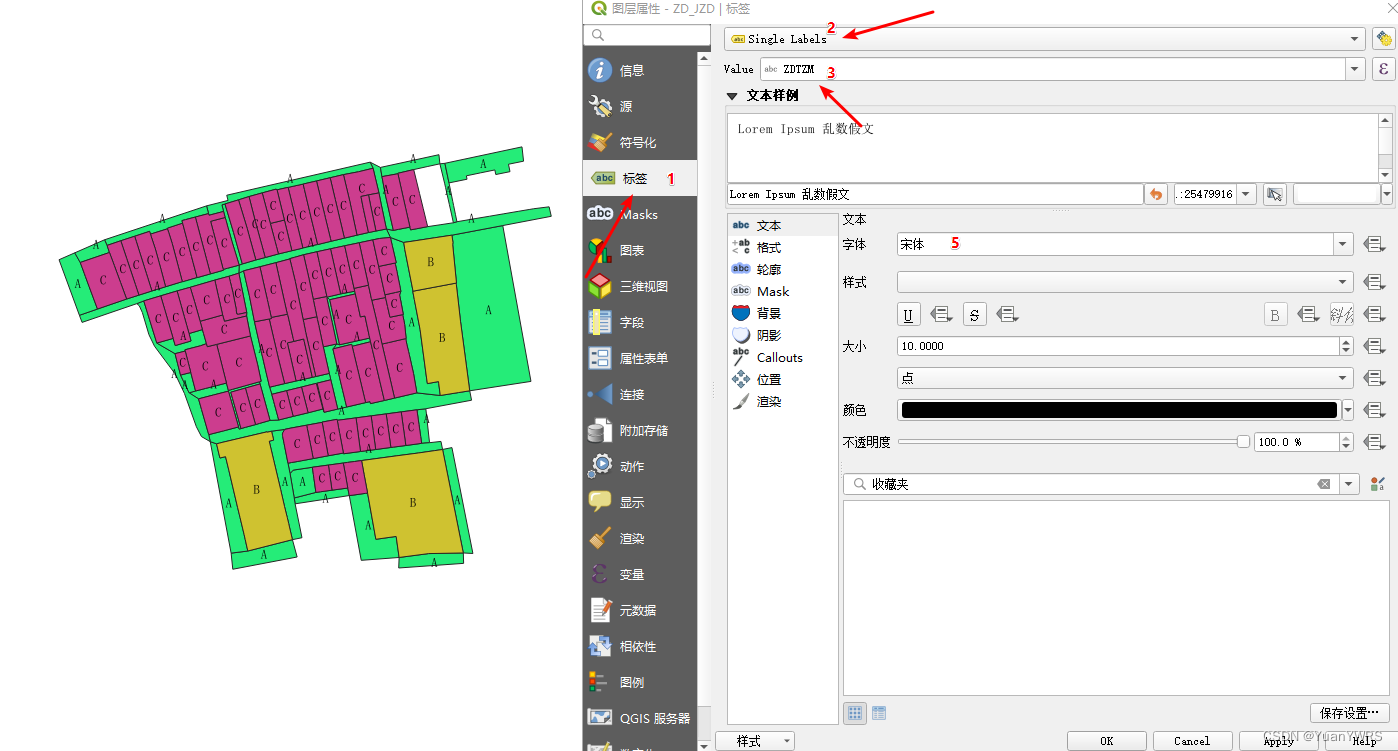Switch favorites to icon grid view
Viewport: 1398px width, 751px height.
pos(855,713)
